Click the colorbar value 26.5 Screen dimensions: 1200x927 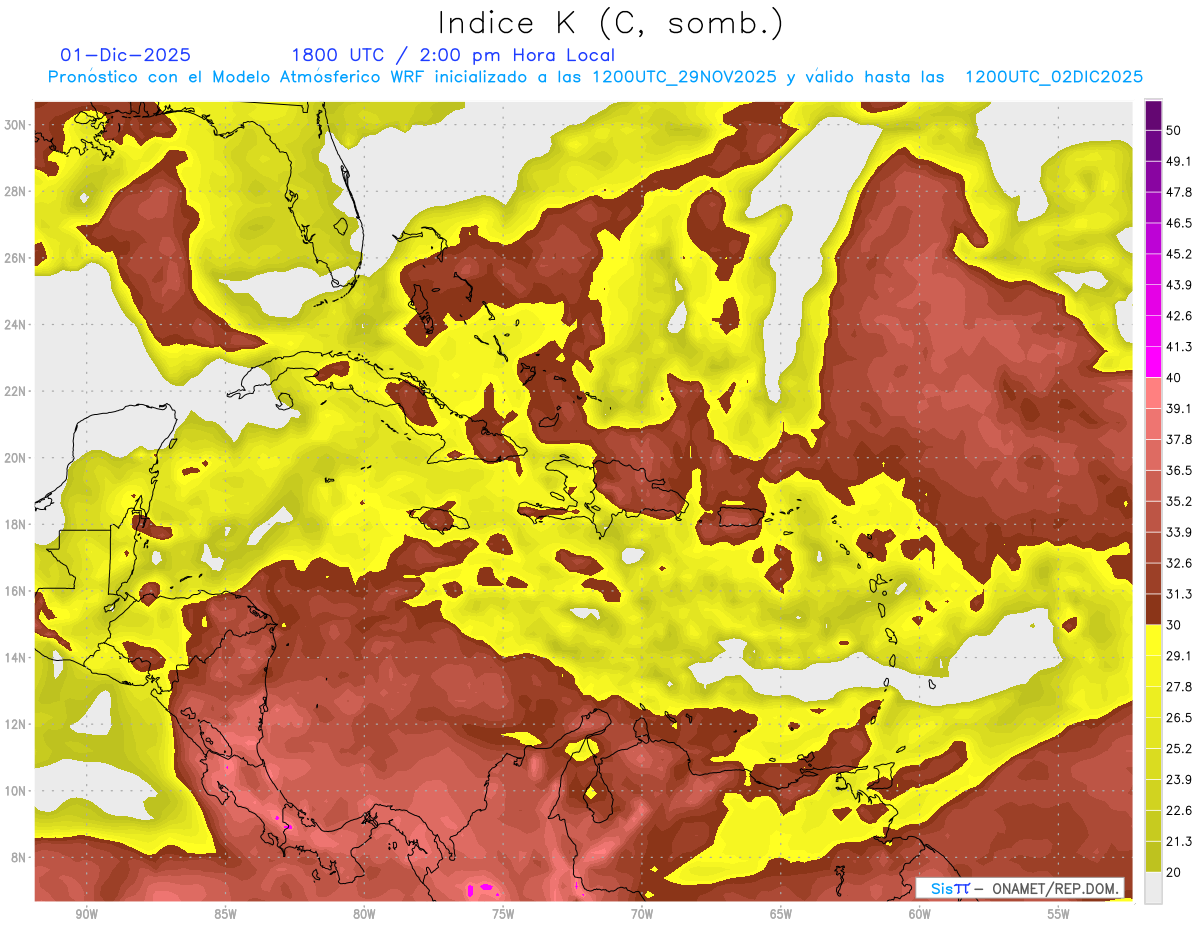click(x=1179, y=718)
